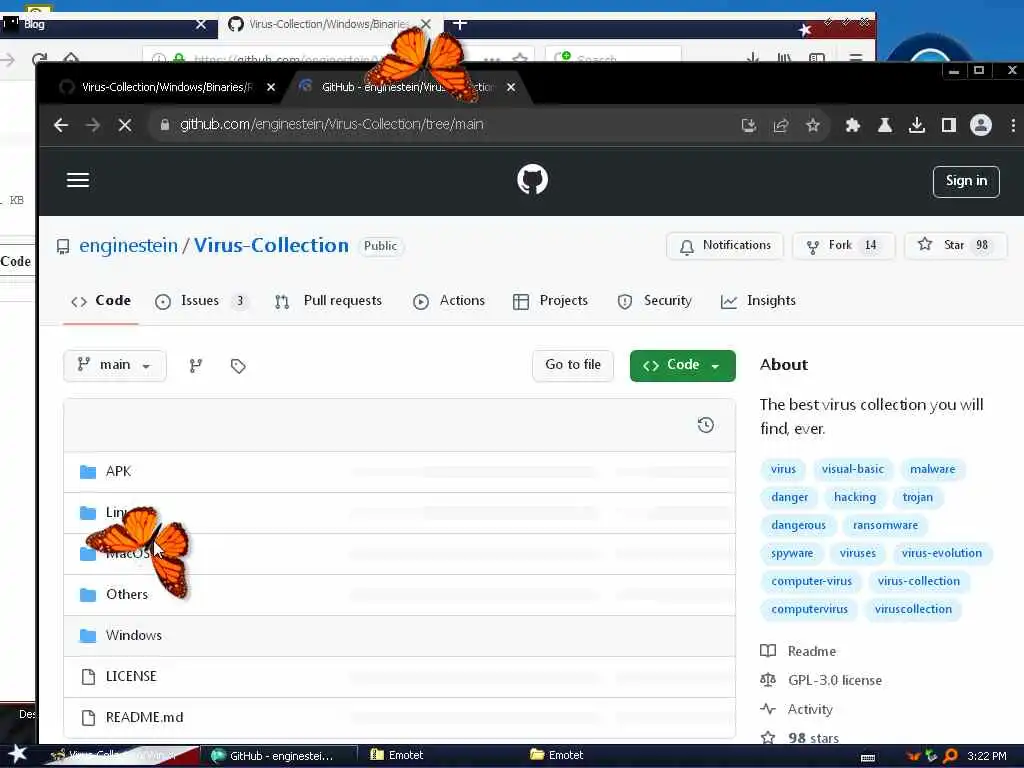1024x768 pixels.
Task: View branches using the branch icon
Action: point(196,366)
